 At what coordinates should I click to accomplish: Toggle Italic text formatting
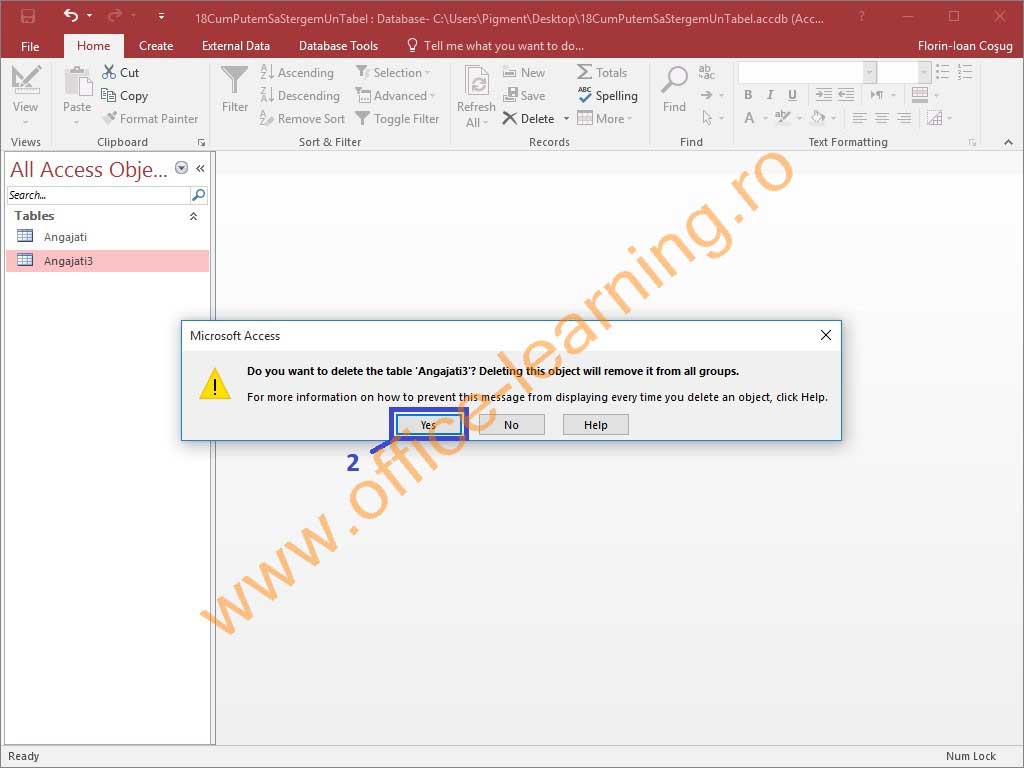click(x=771, y=95)
